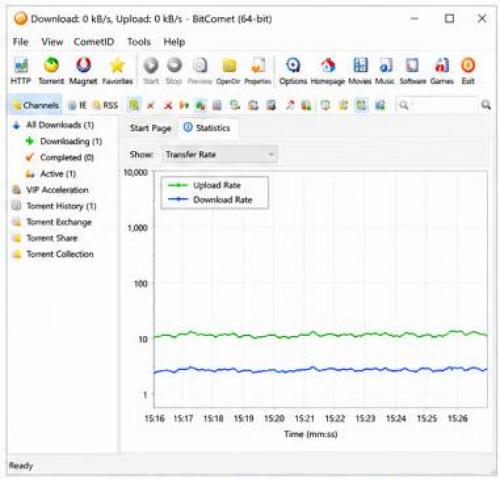Image resolution: width=500 pixels, height=479 pixels.
Task: Open the Tools menu
Action: 139,42
